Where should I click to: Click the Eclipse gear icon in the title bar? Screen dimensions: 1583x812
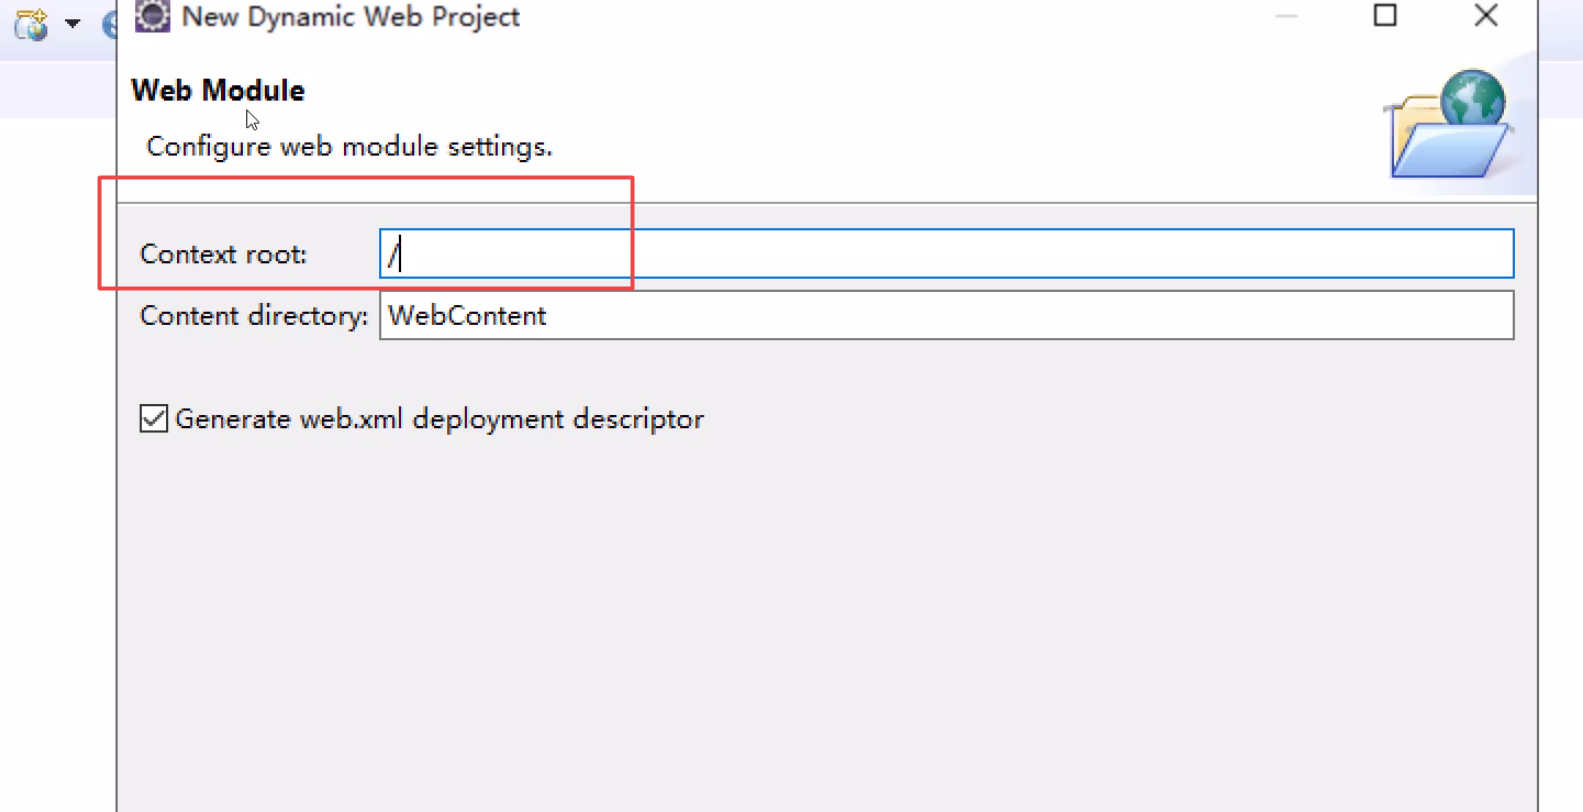tap(152, 16)
